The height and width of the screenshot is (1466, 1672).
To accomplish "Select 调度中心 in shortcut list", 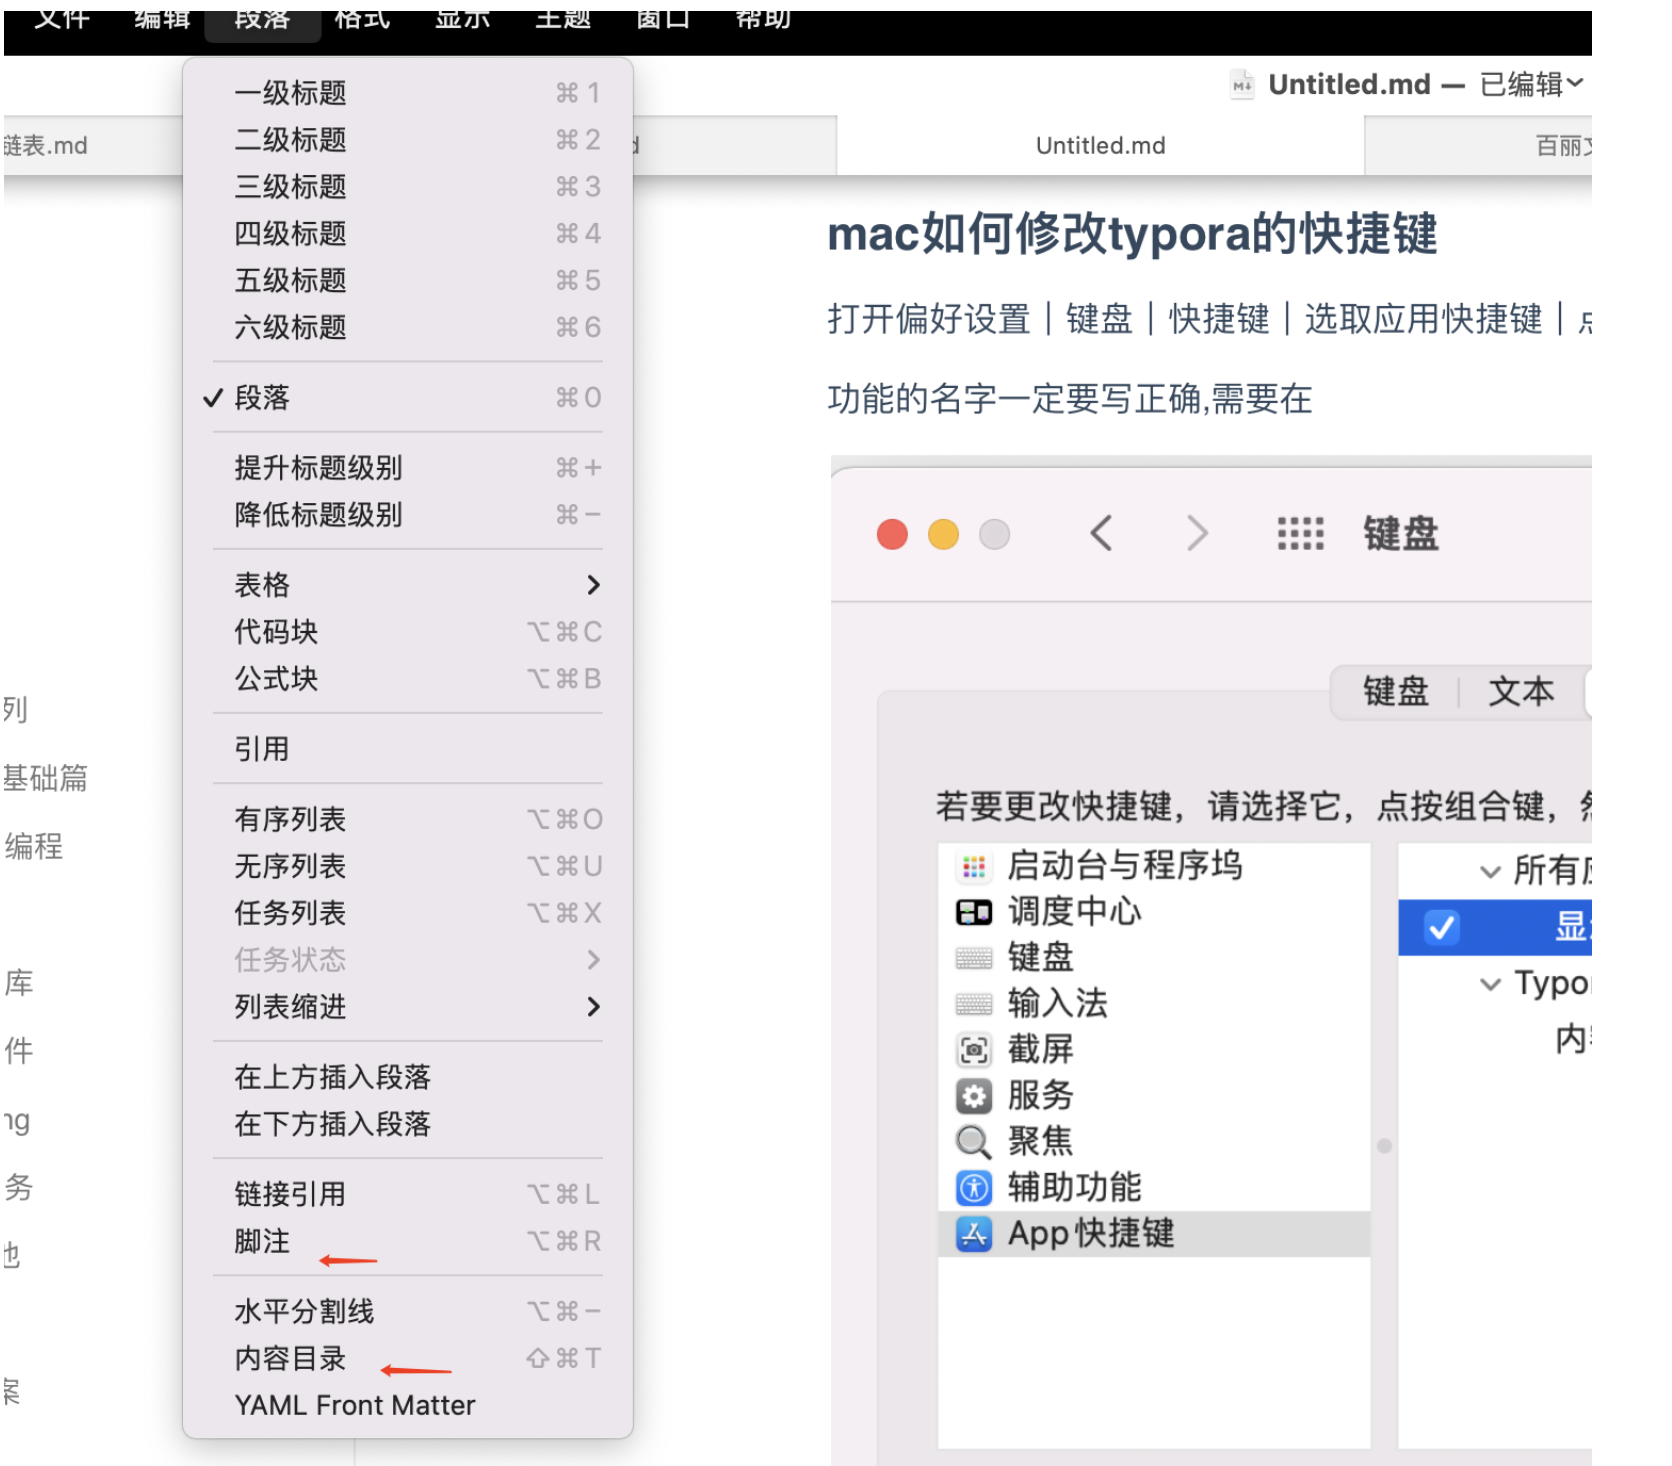I will [x=1154, y=911].
